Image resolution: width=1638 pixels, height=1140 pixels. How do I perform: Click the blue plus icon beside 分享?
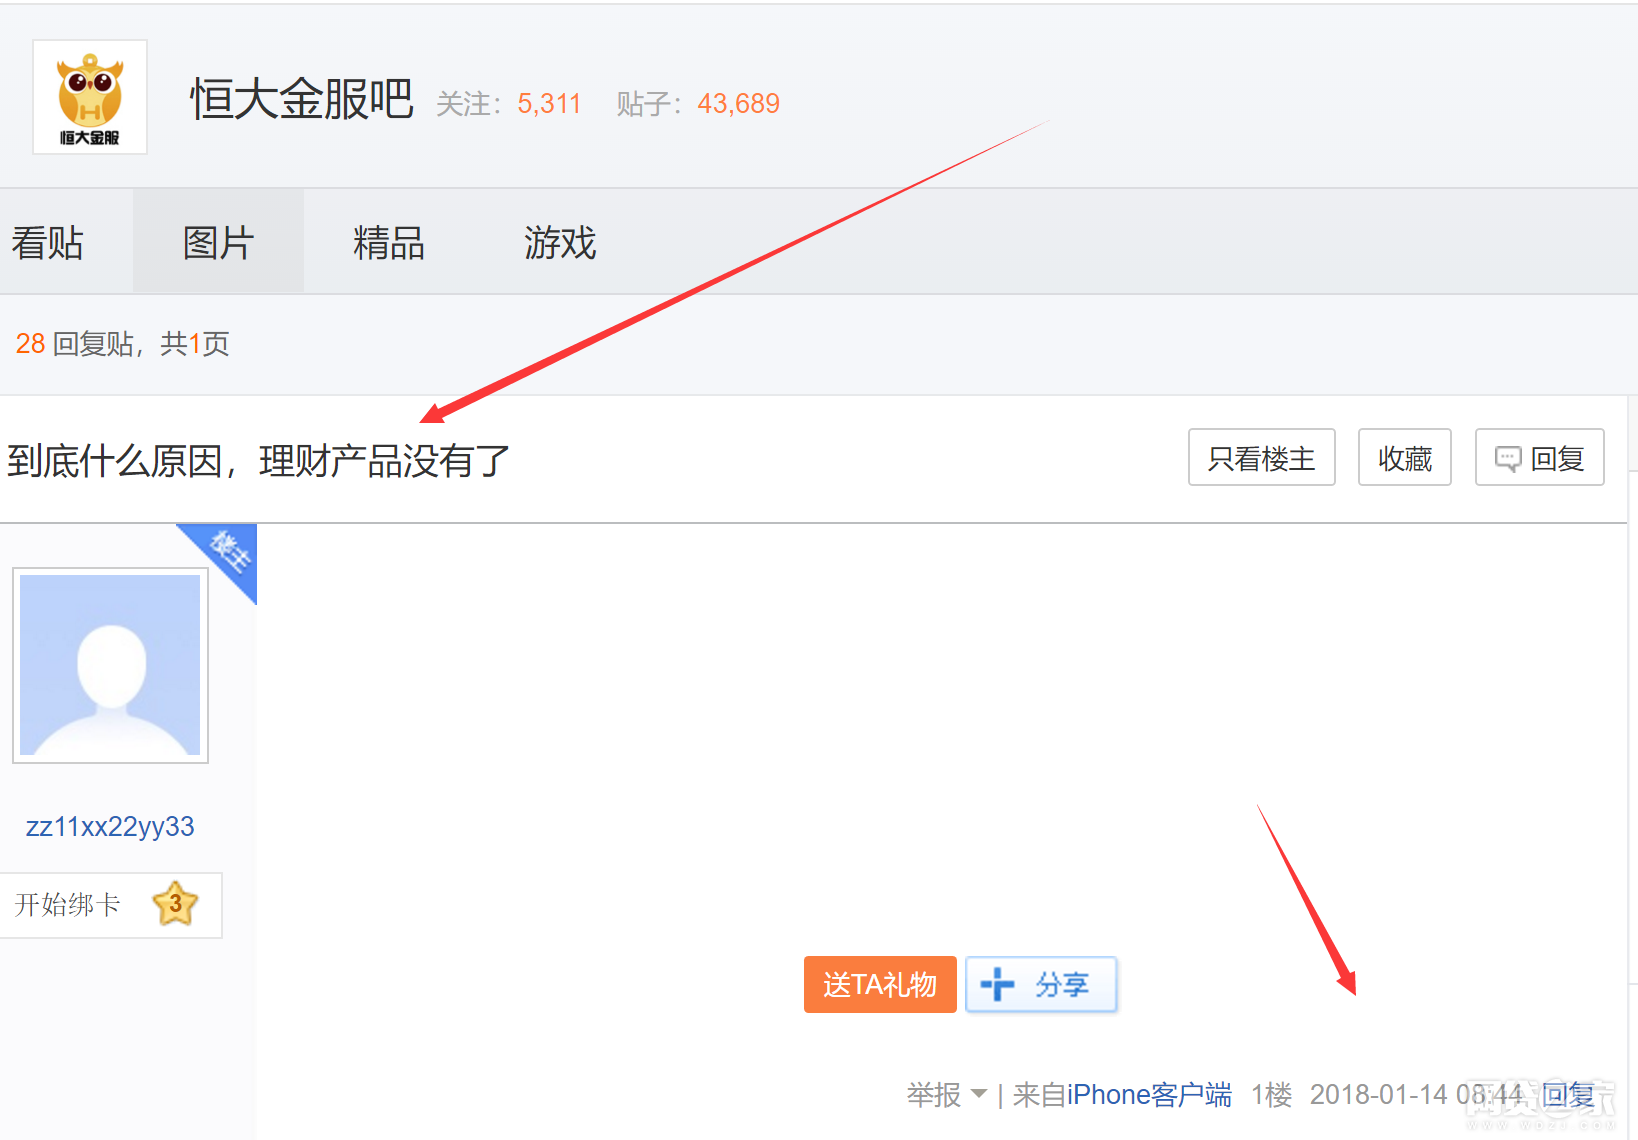[x=997, y=984]
